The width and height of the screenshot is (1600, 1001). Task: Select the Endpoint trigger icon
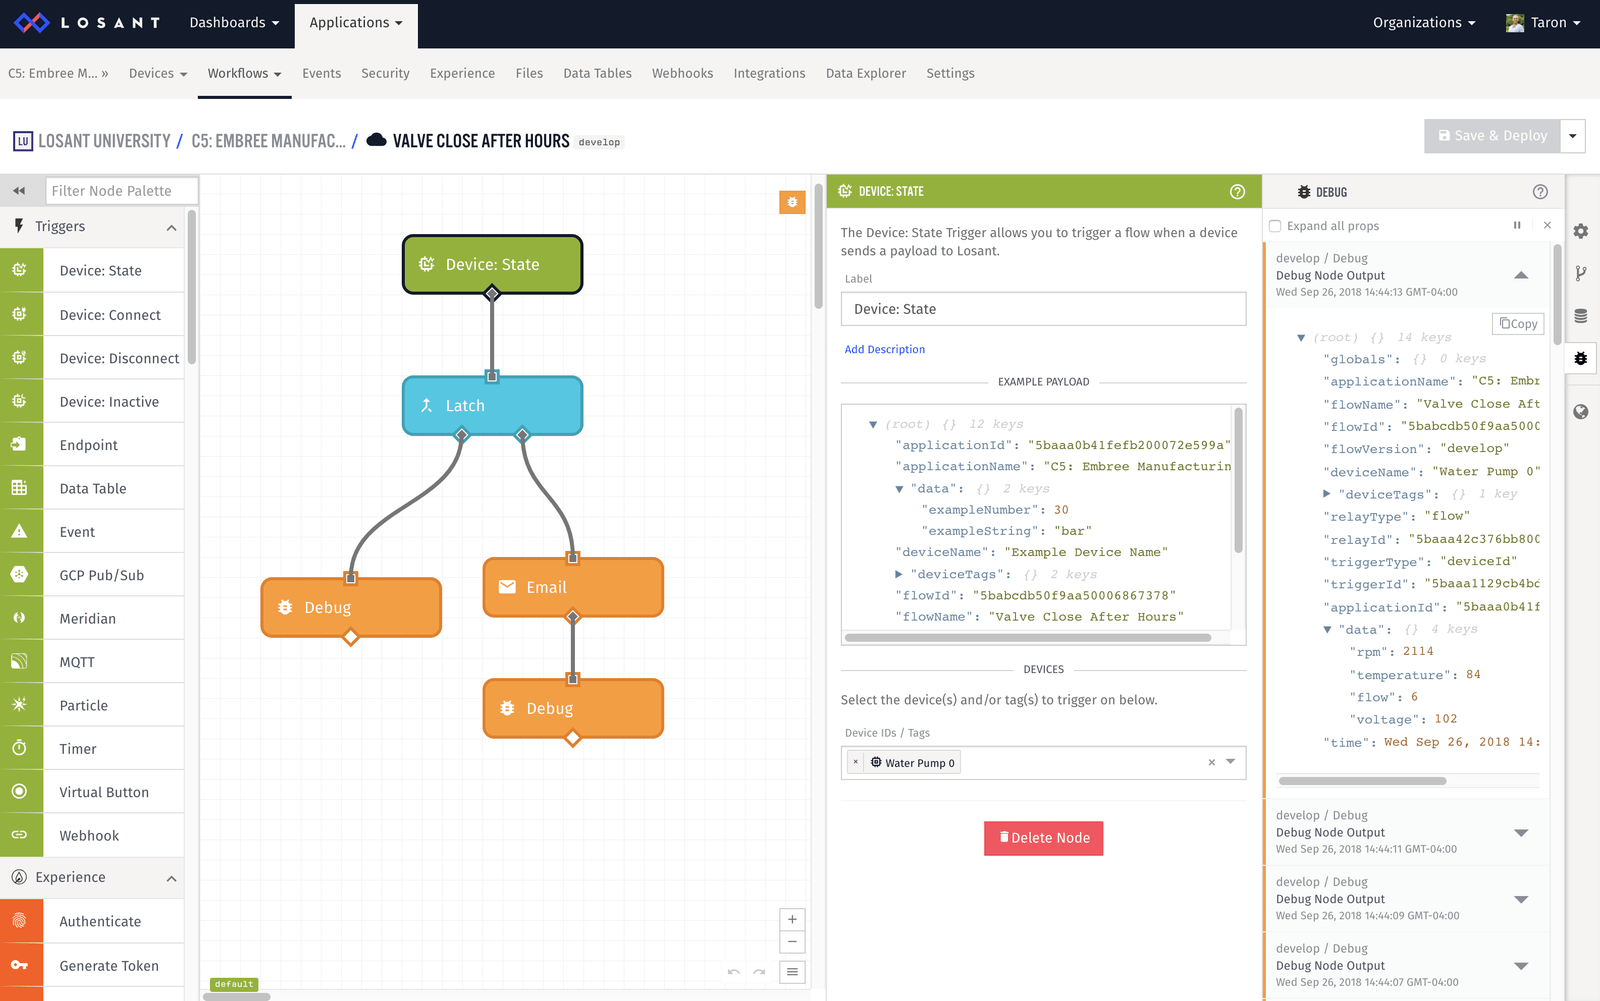click(x=20, y=445)
